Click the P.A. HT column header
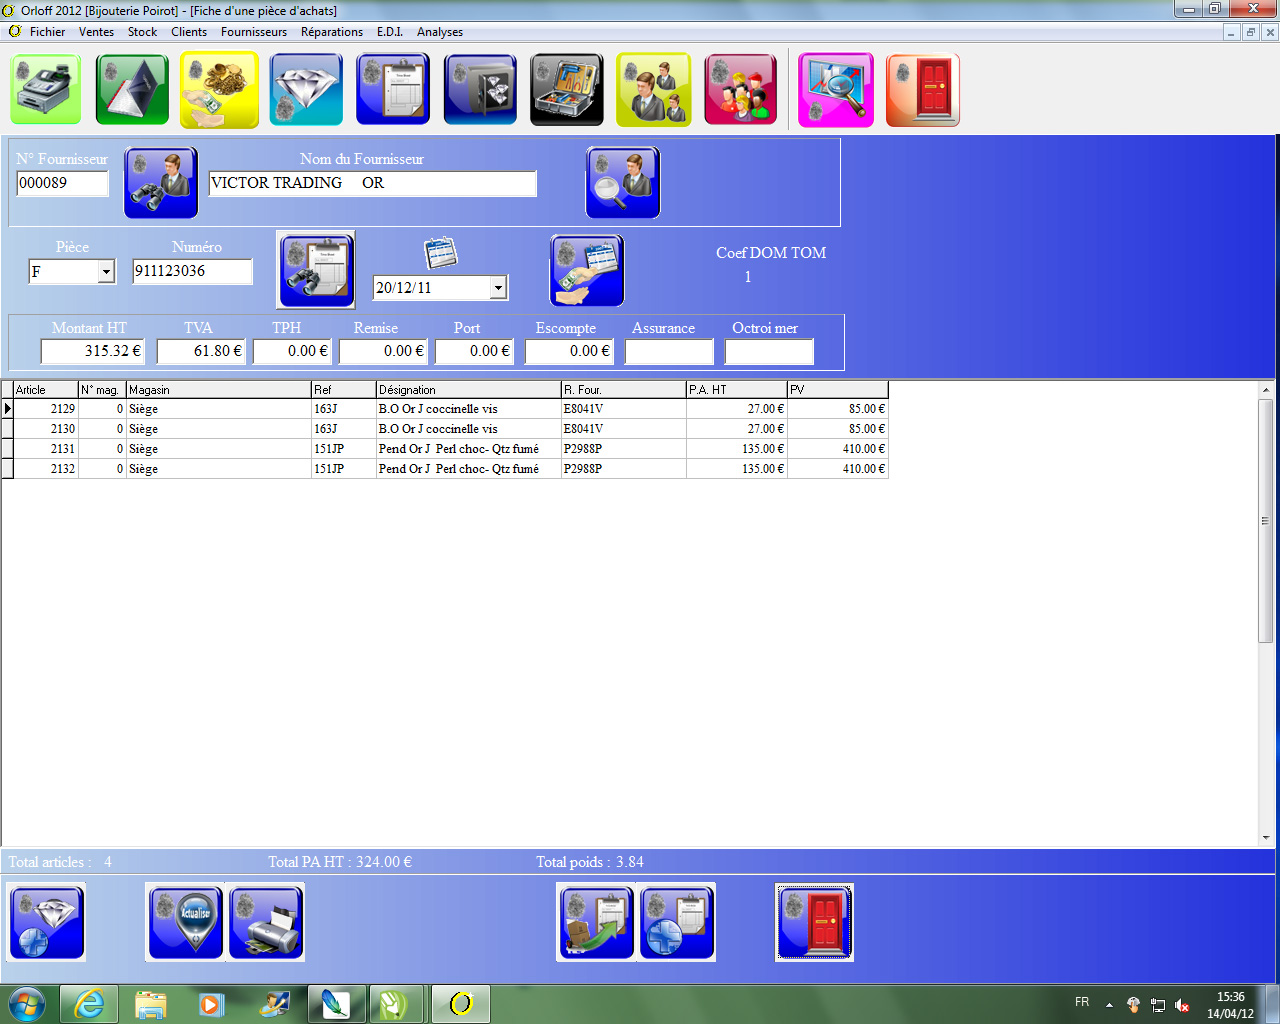Viewport: 1280px width, 1024px height. 736,390
